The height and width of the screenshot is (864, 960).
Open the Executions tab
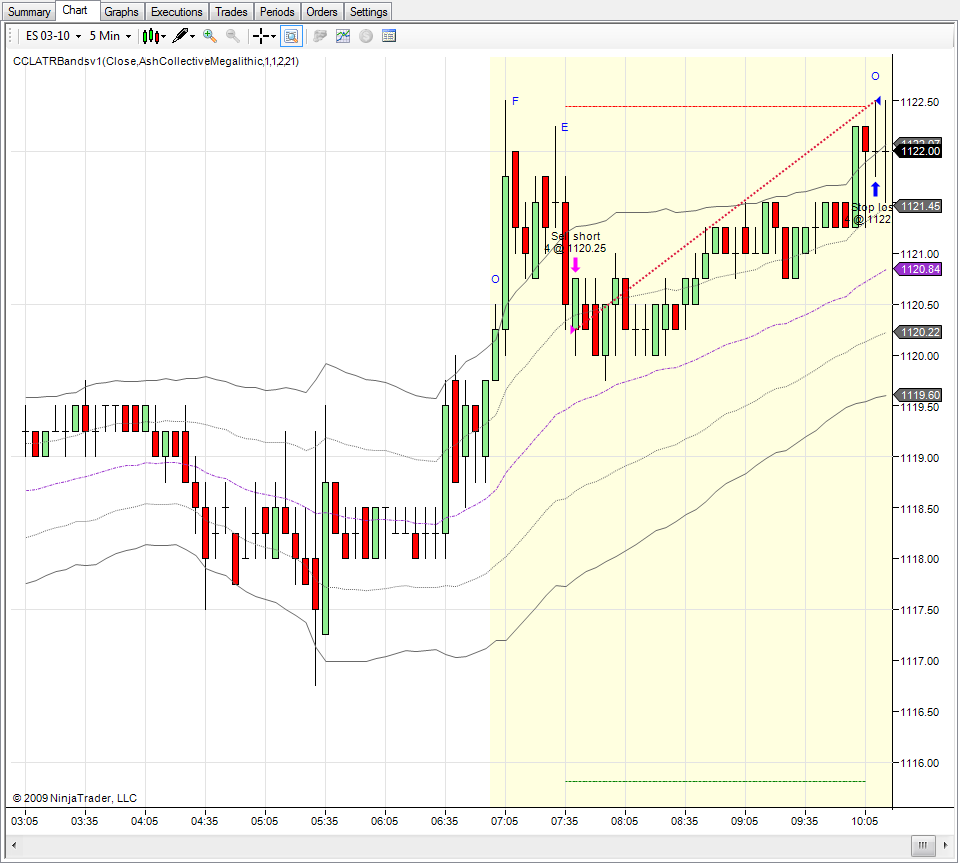pyautogui.click(x=176, y=12)
